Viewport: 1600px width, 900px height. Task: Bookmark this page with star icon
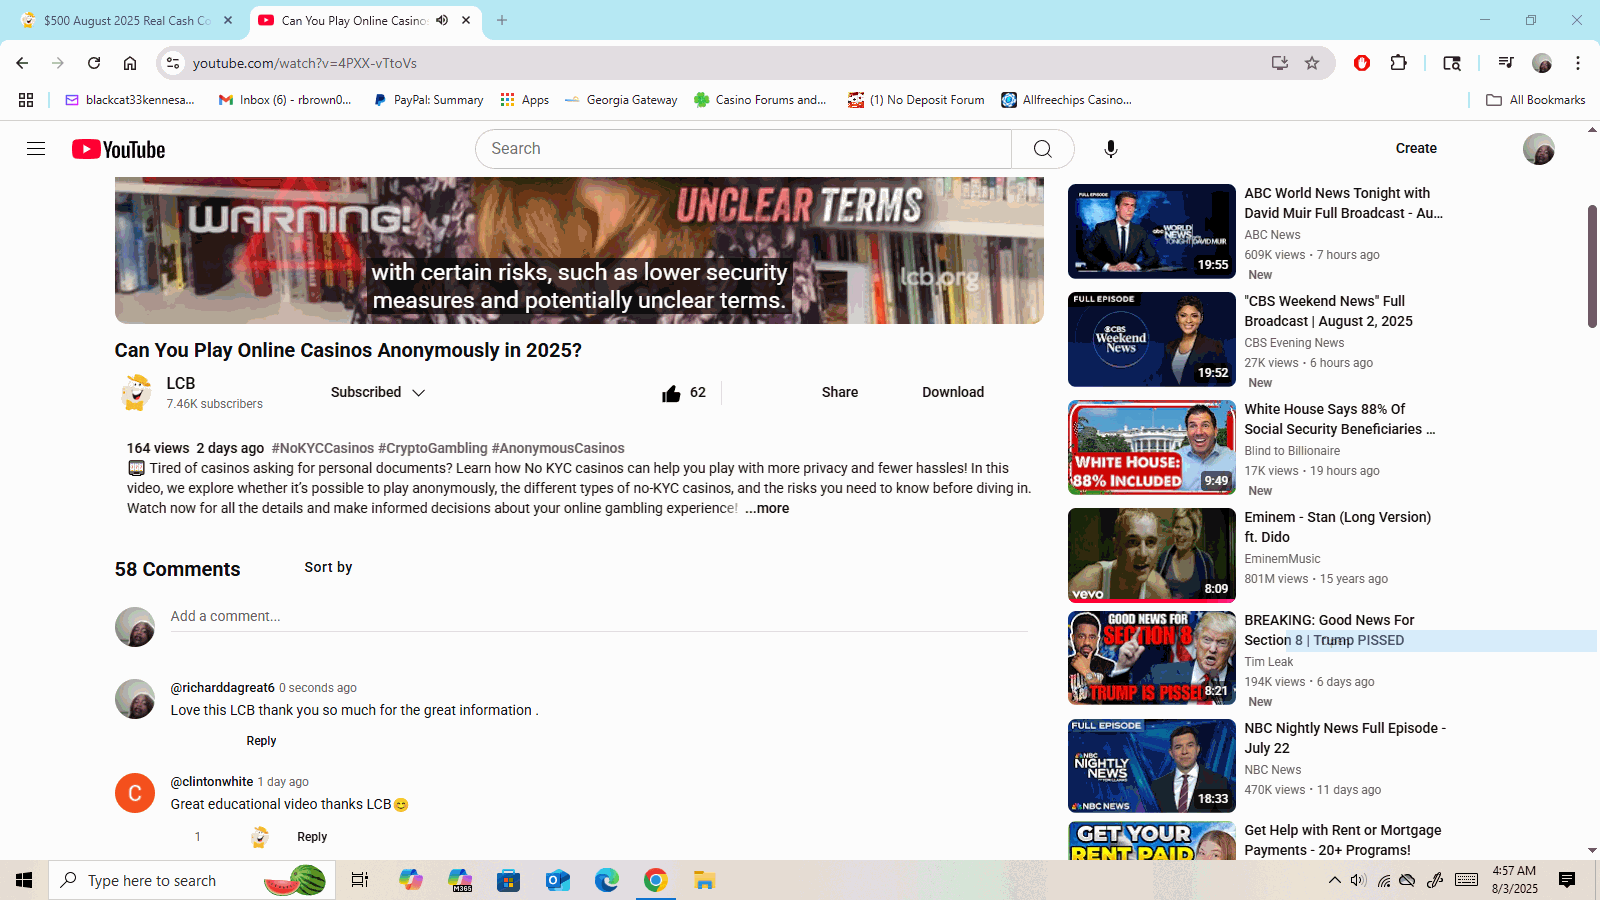tap(1312, 63)
